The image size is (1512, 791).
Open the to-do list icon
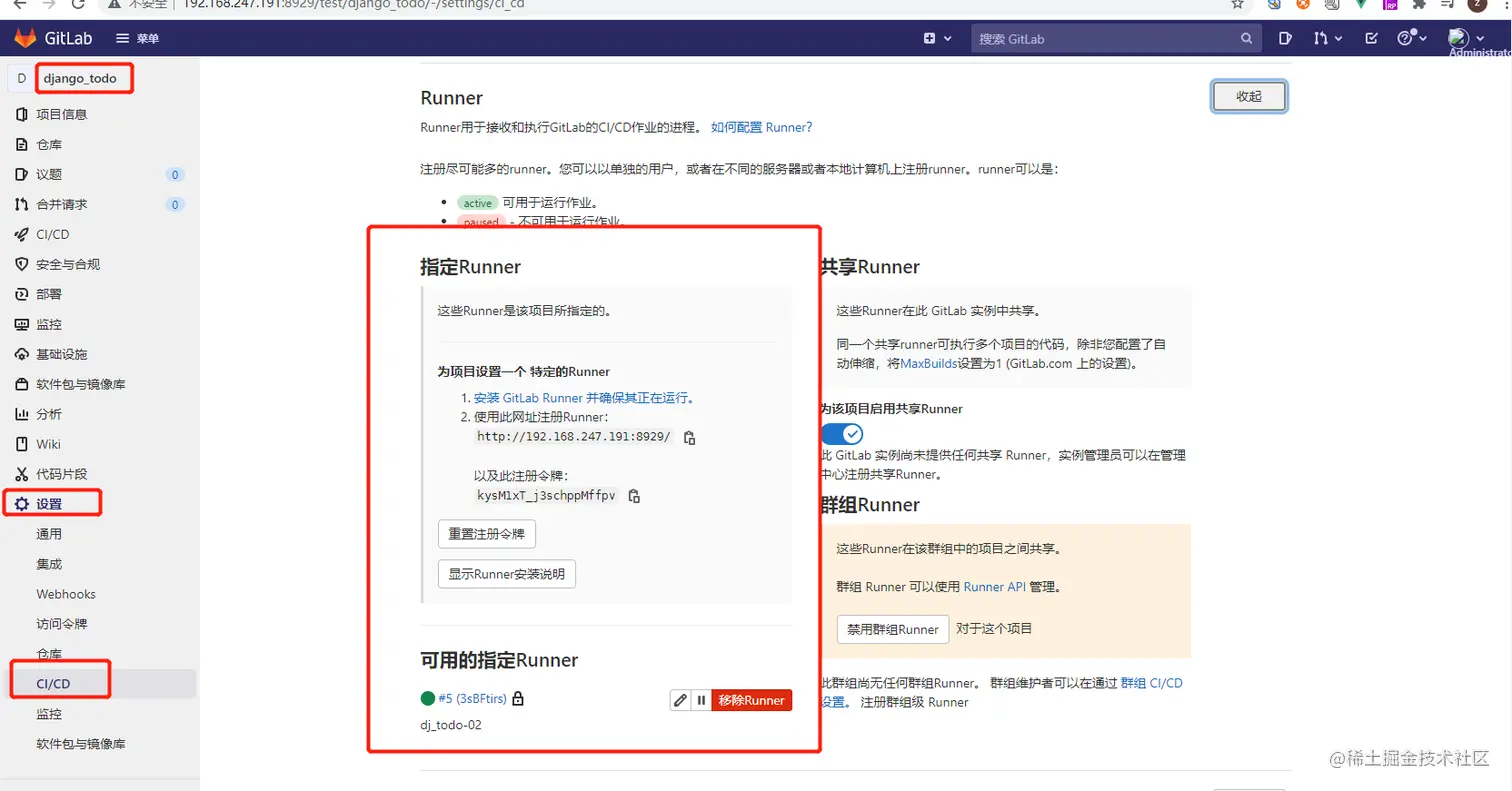pos(1371,38)
